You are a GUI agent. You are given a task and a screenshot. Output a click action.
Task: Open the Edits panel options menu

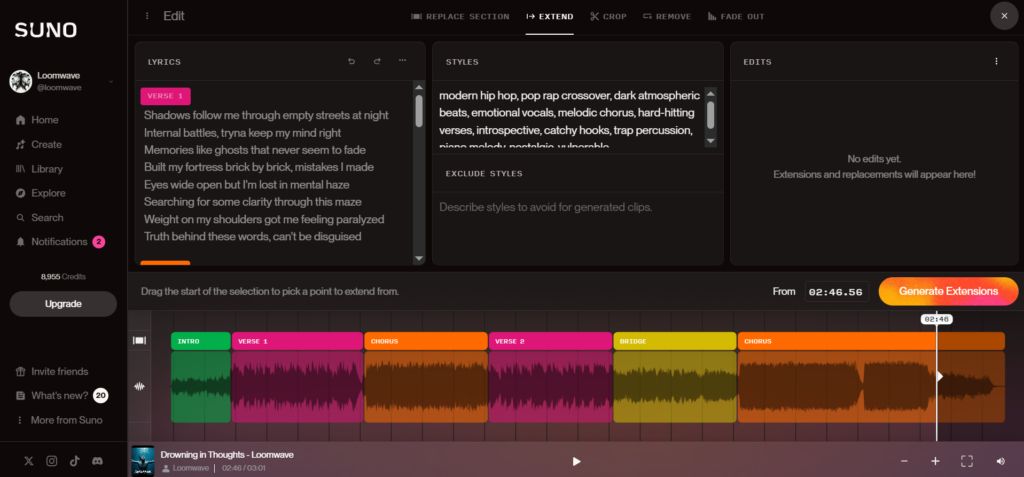point(997,61)
